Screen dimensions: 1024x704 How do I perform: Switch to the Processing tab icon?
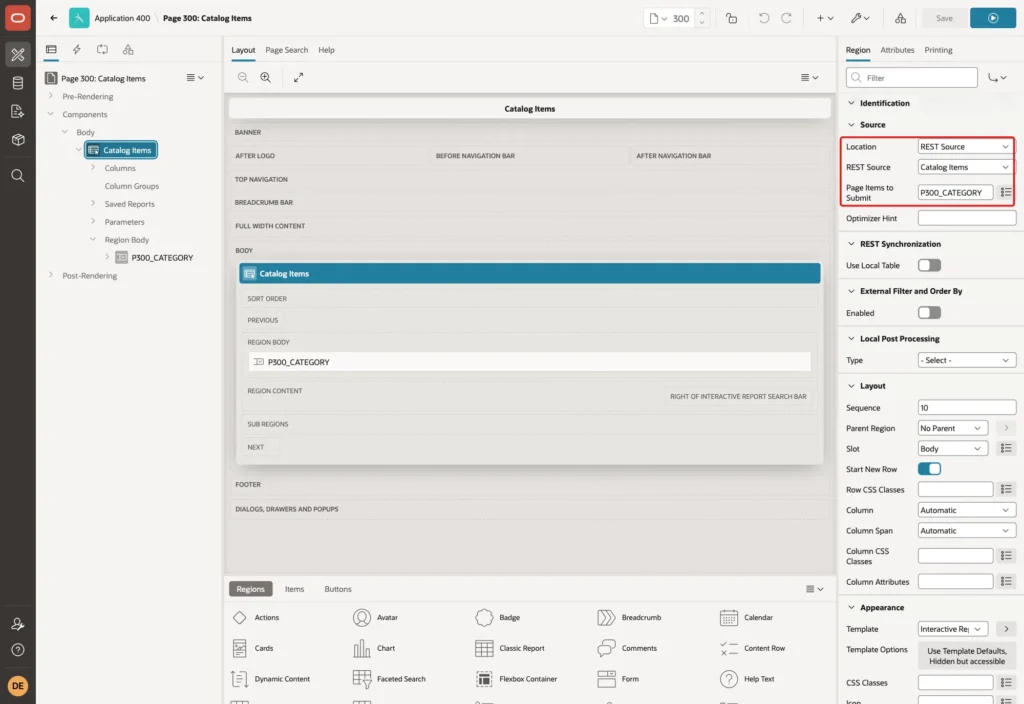[x=103, y=50]
